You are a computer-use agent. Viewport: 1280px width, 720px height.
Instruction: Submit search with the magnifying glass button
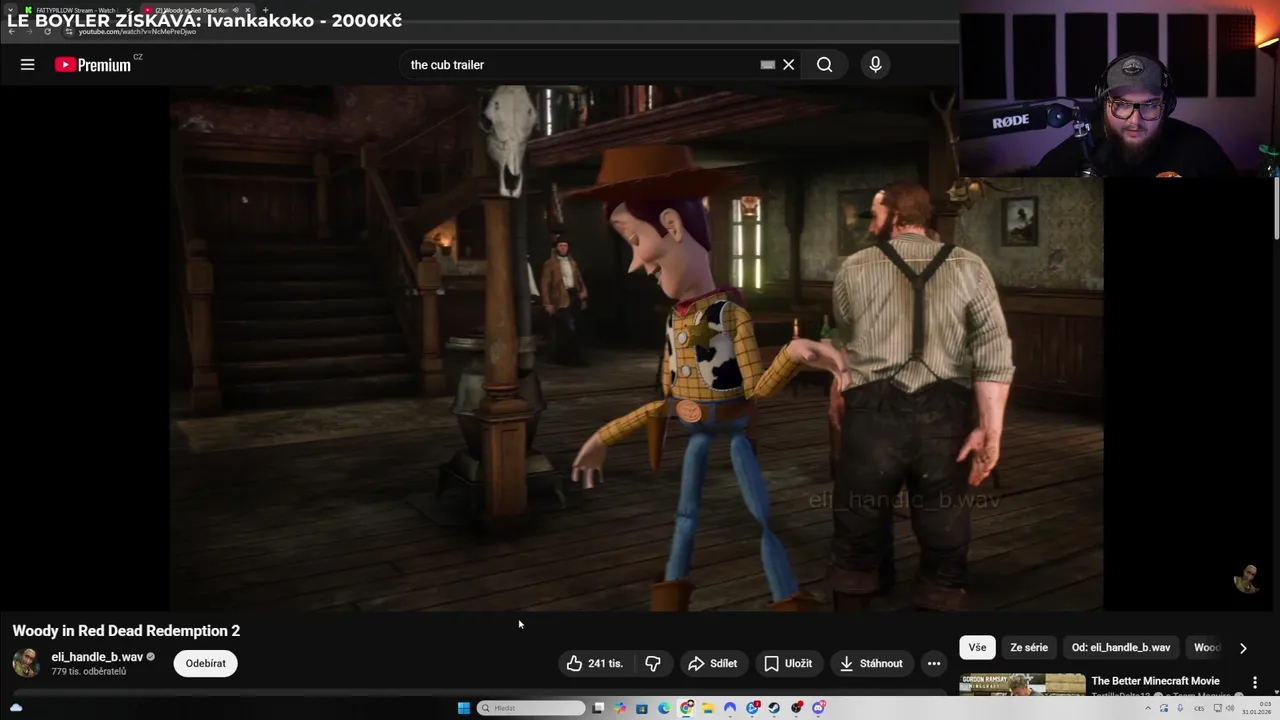tap(824, 65)
